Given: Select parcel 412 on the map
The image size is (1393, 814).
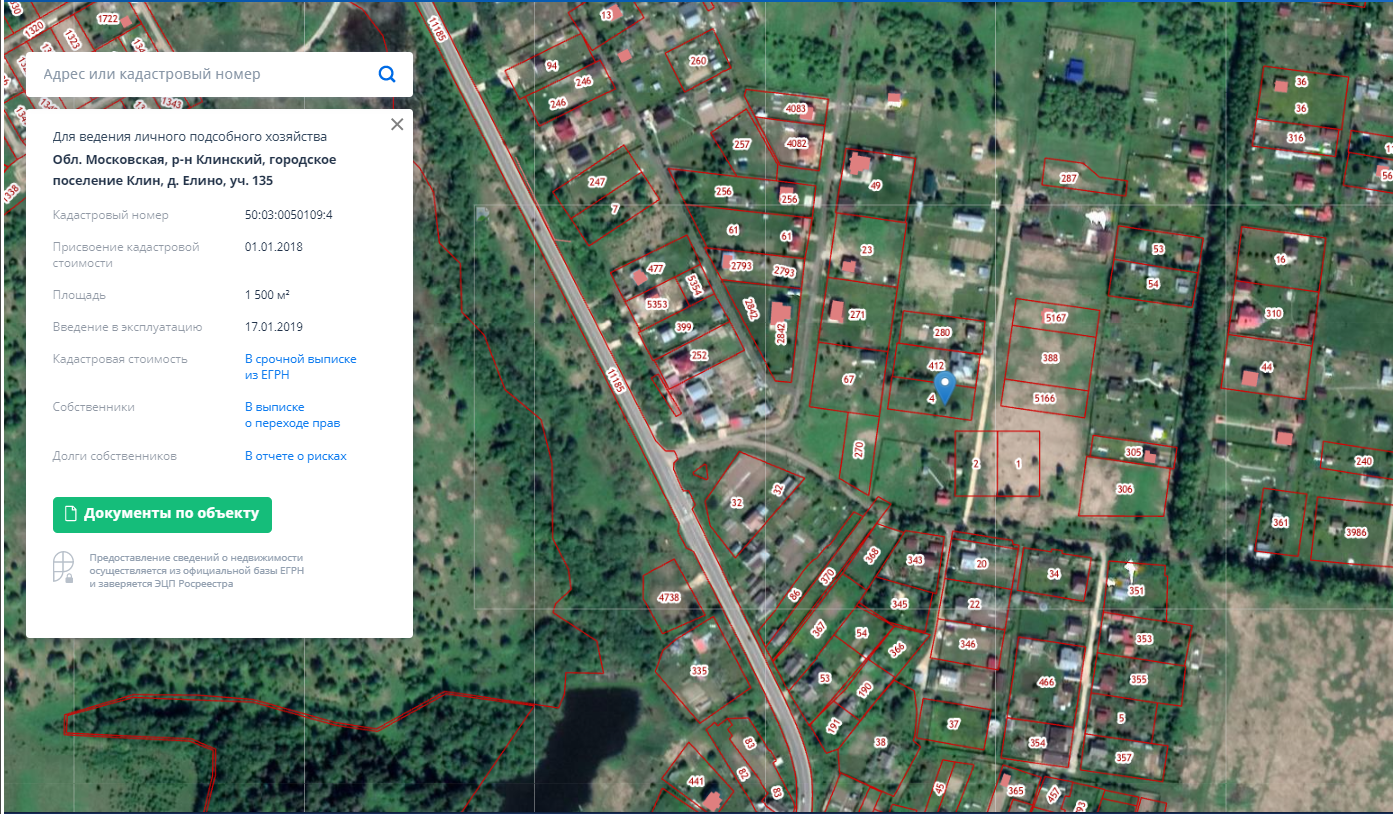Looking at the screenshot, I should tap(937, 366).
